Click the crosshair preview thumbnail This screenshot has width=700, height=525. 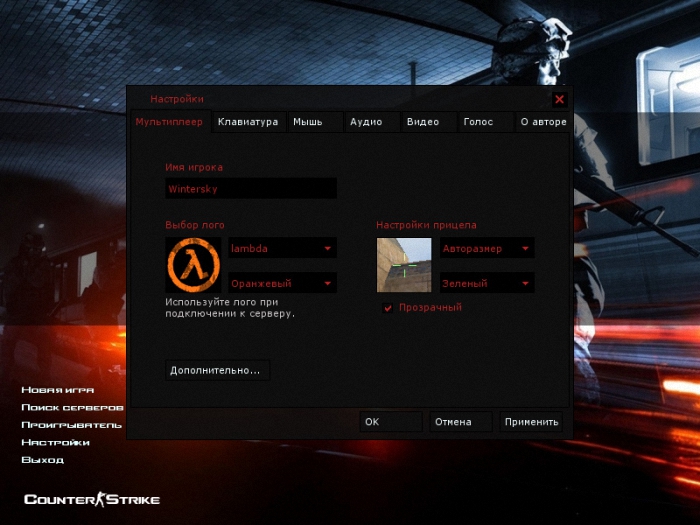coord(404,265)
